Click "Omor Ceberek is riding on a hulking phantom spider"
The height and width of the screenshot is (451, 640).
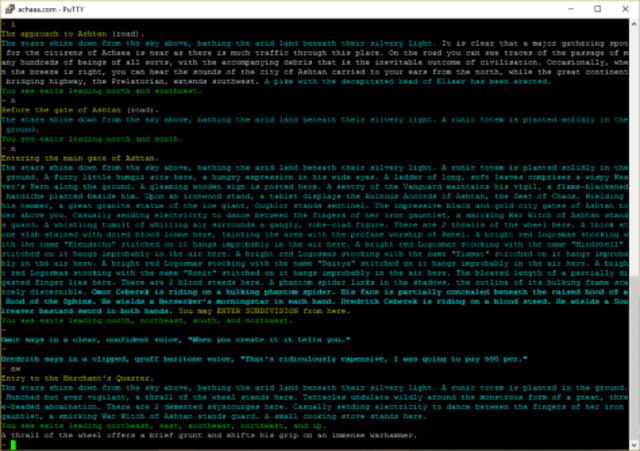point(212,292)
